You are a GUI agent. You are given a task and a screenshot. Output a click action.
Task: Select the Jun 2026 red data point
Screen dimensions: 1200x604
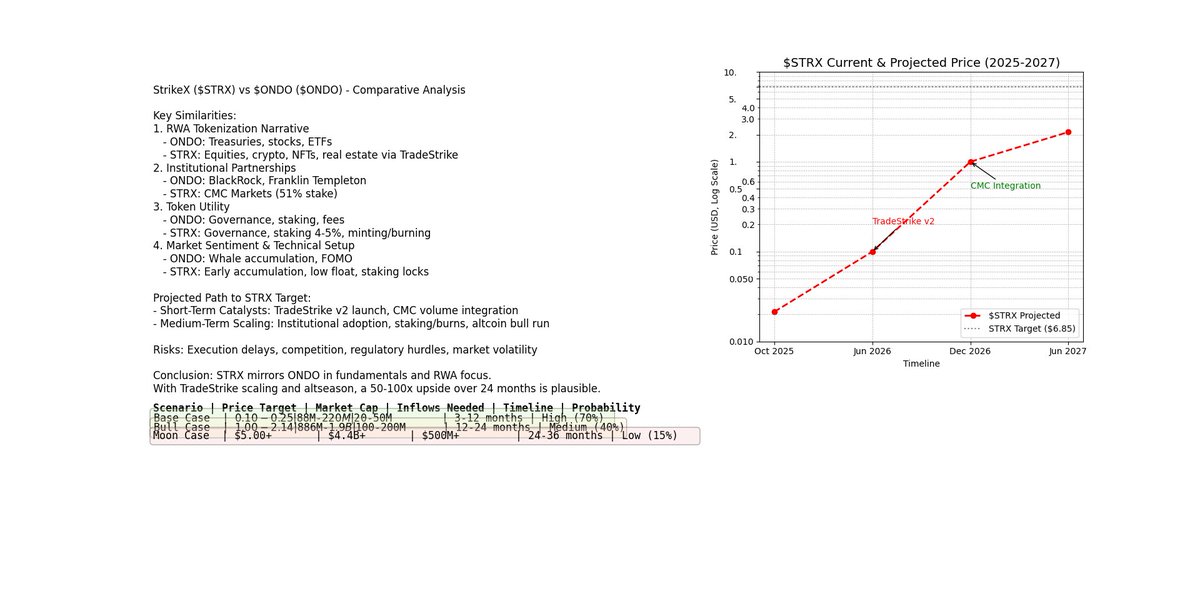(872, 252)
